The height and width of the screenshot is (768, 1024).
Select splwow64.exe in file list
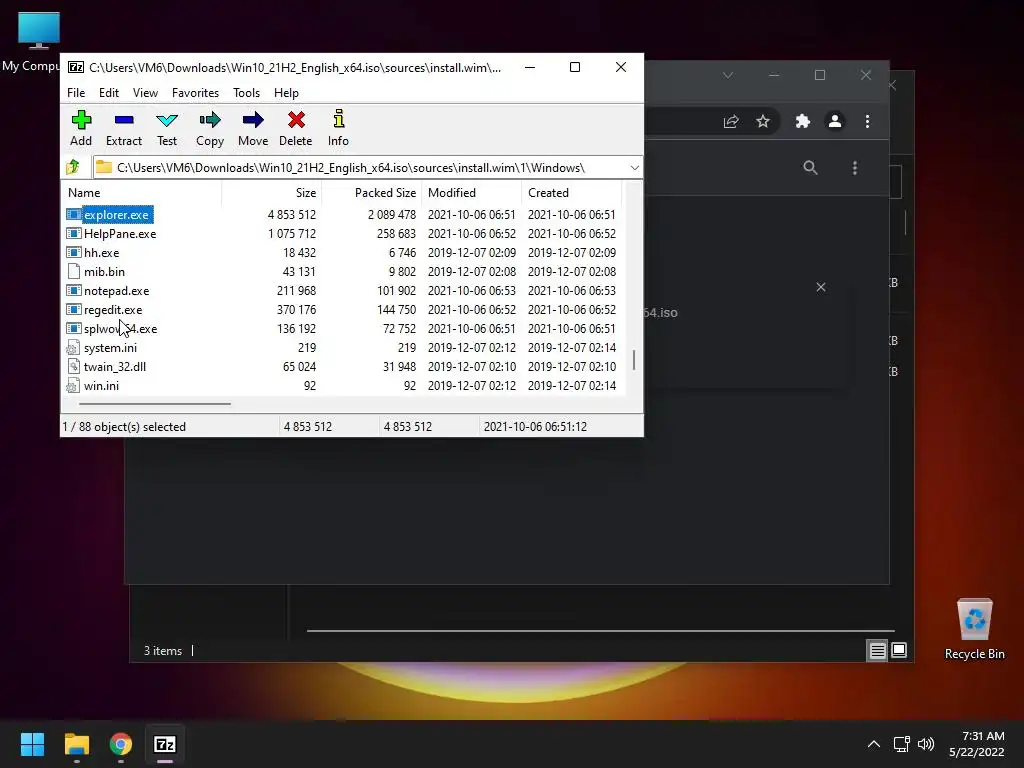120,328
